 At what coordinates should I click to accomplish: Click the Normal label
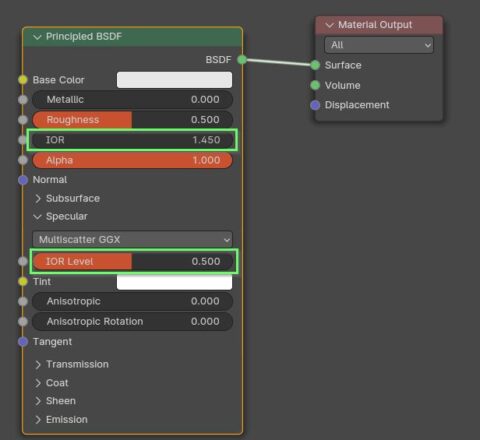(50, 180)
